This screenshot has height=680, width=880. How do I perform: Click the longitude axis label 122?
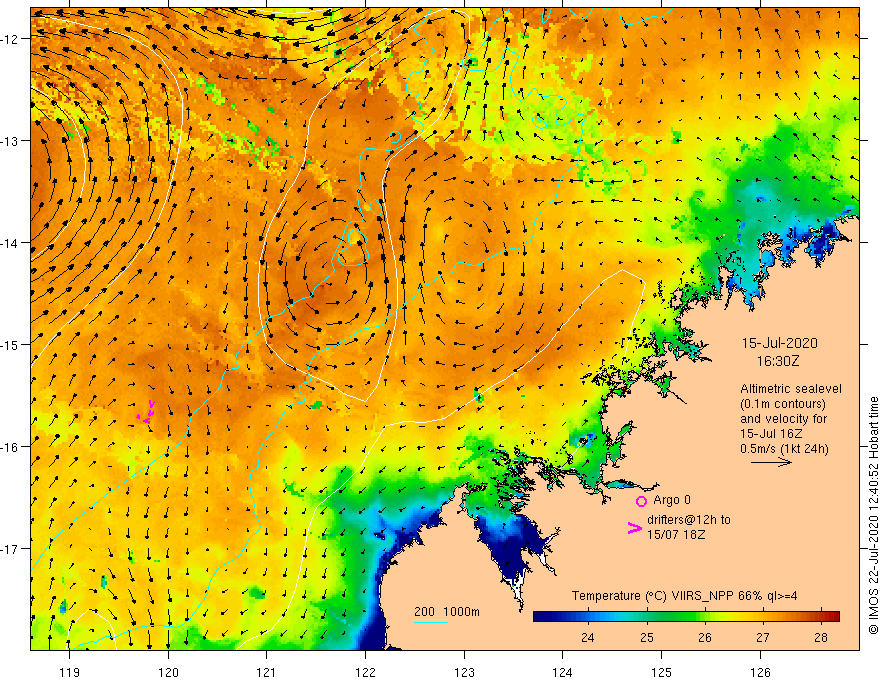click(365, 672)
